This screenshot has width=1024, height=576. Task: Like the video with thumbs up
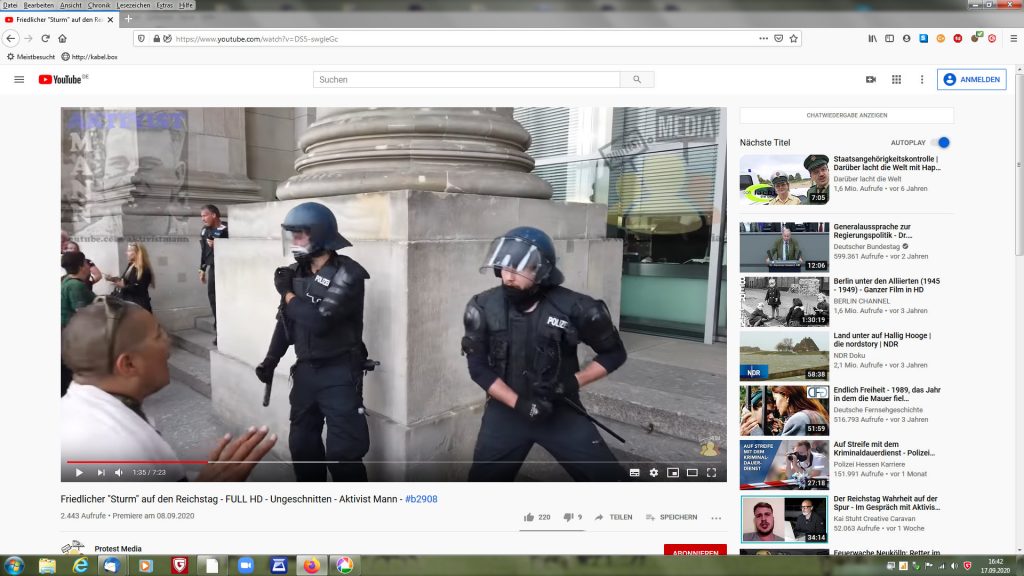click(529, 517)
